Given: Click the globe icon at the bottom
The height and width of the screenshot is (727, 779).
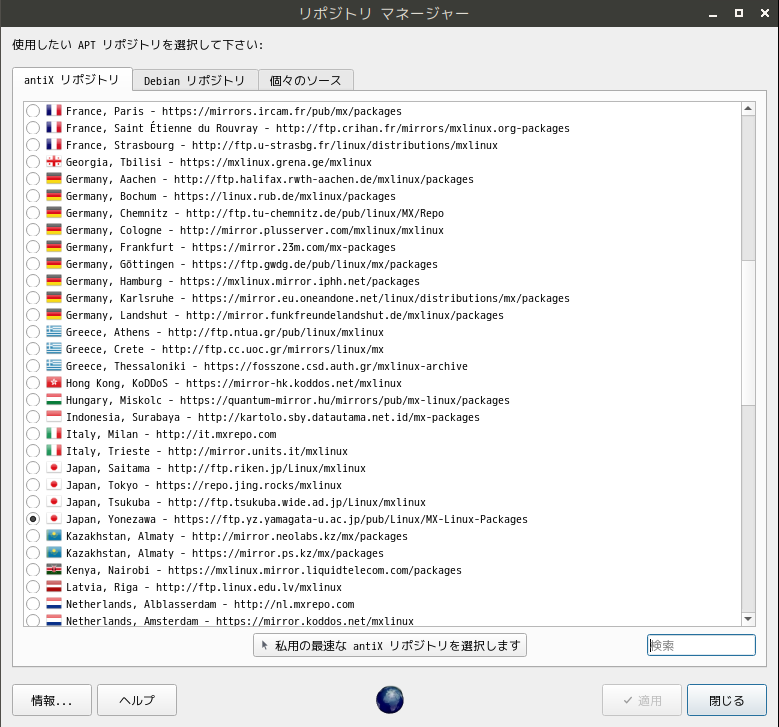Looking at the screenshot, I should pyautogui.click(x=390, y=700).
